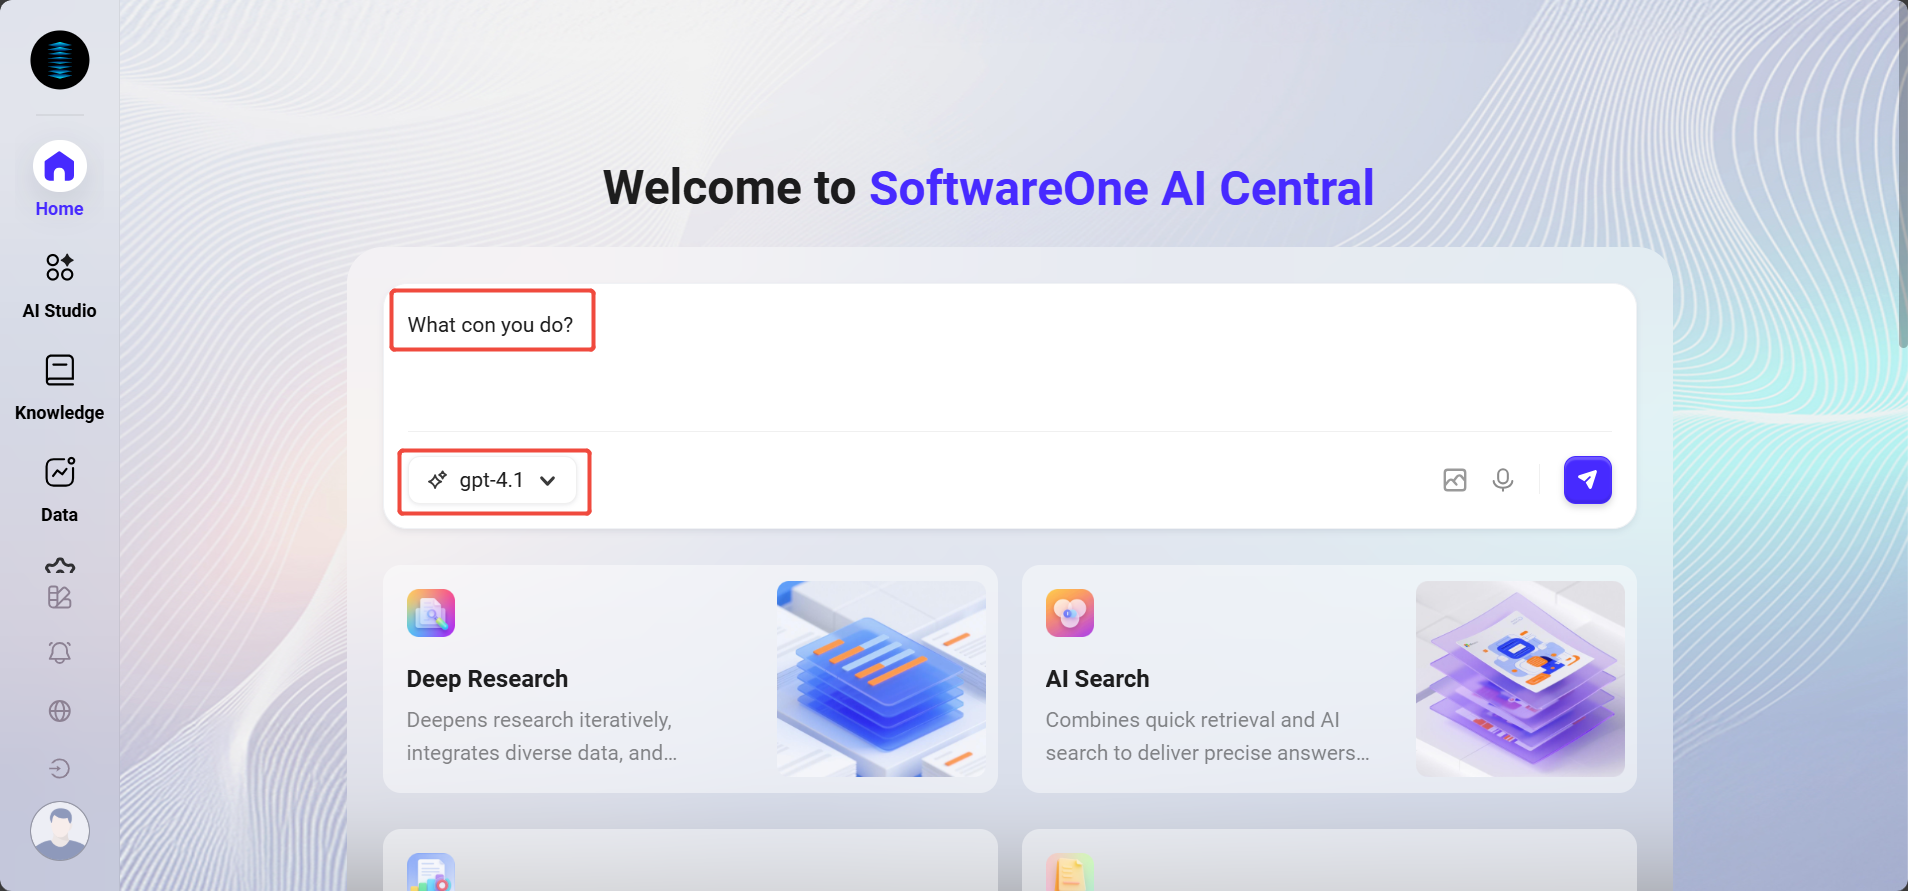The image size is (1908, 891).
Task: Open notifications bell
Action: click(60, 653)
